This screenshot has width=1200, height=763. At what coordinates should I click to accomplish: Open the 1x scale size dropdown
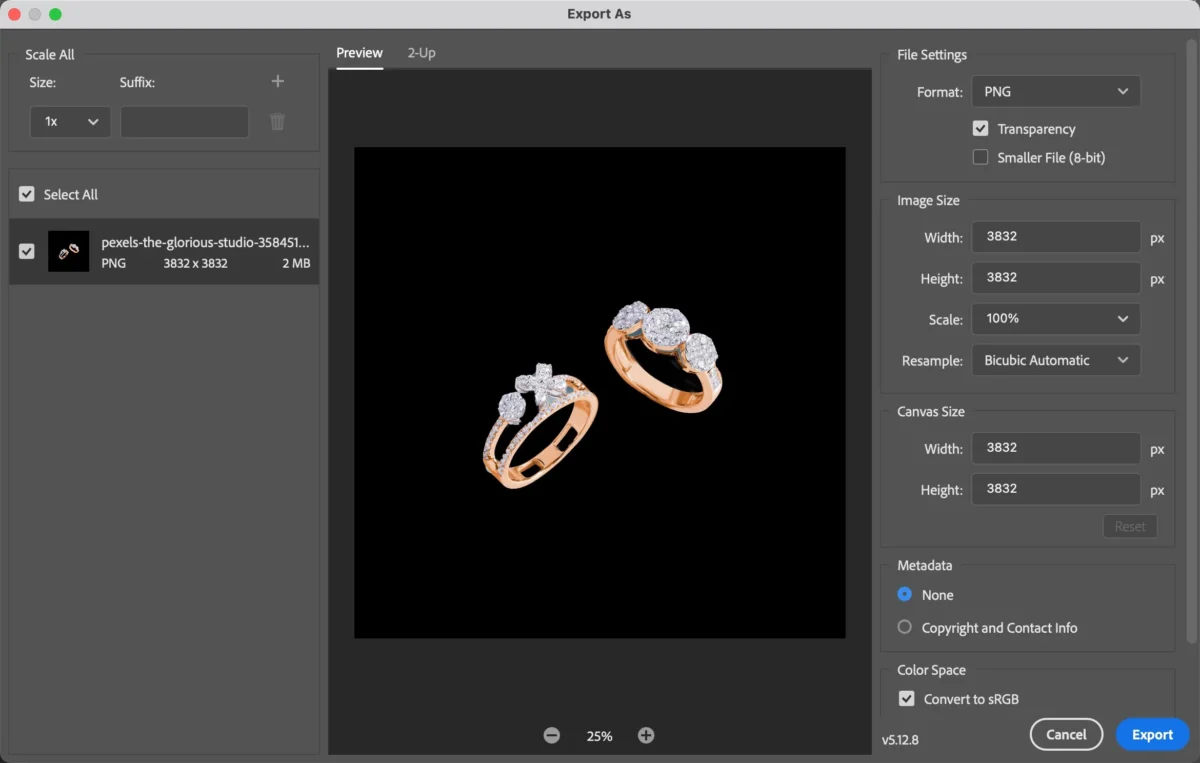(70, 121)
